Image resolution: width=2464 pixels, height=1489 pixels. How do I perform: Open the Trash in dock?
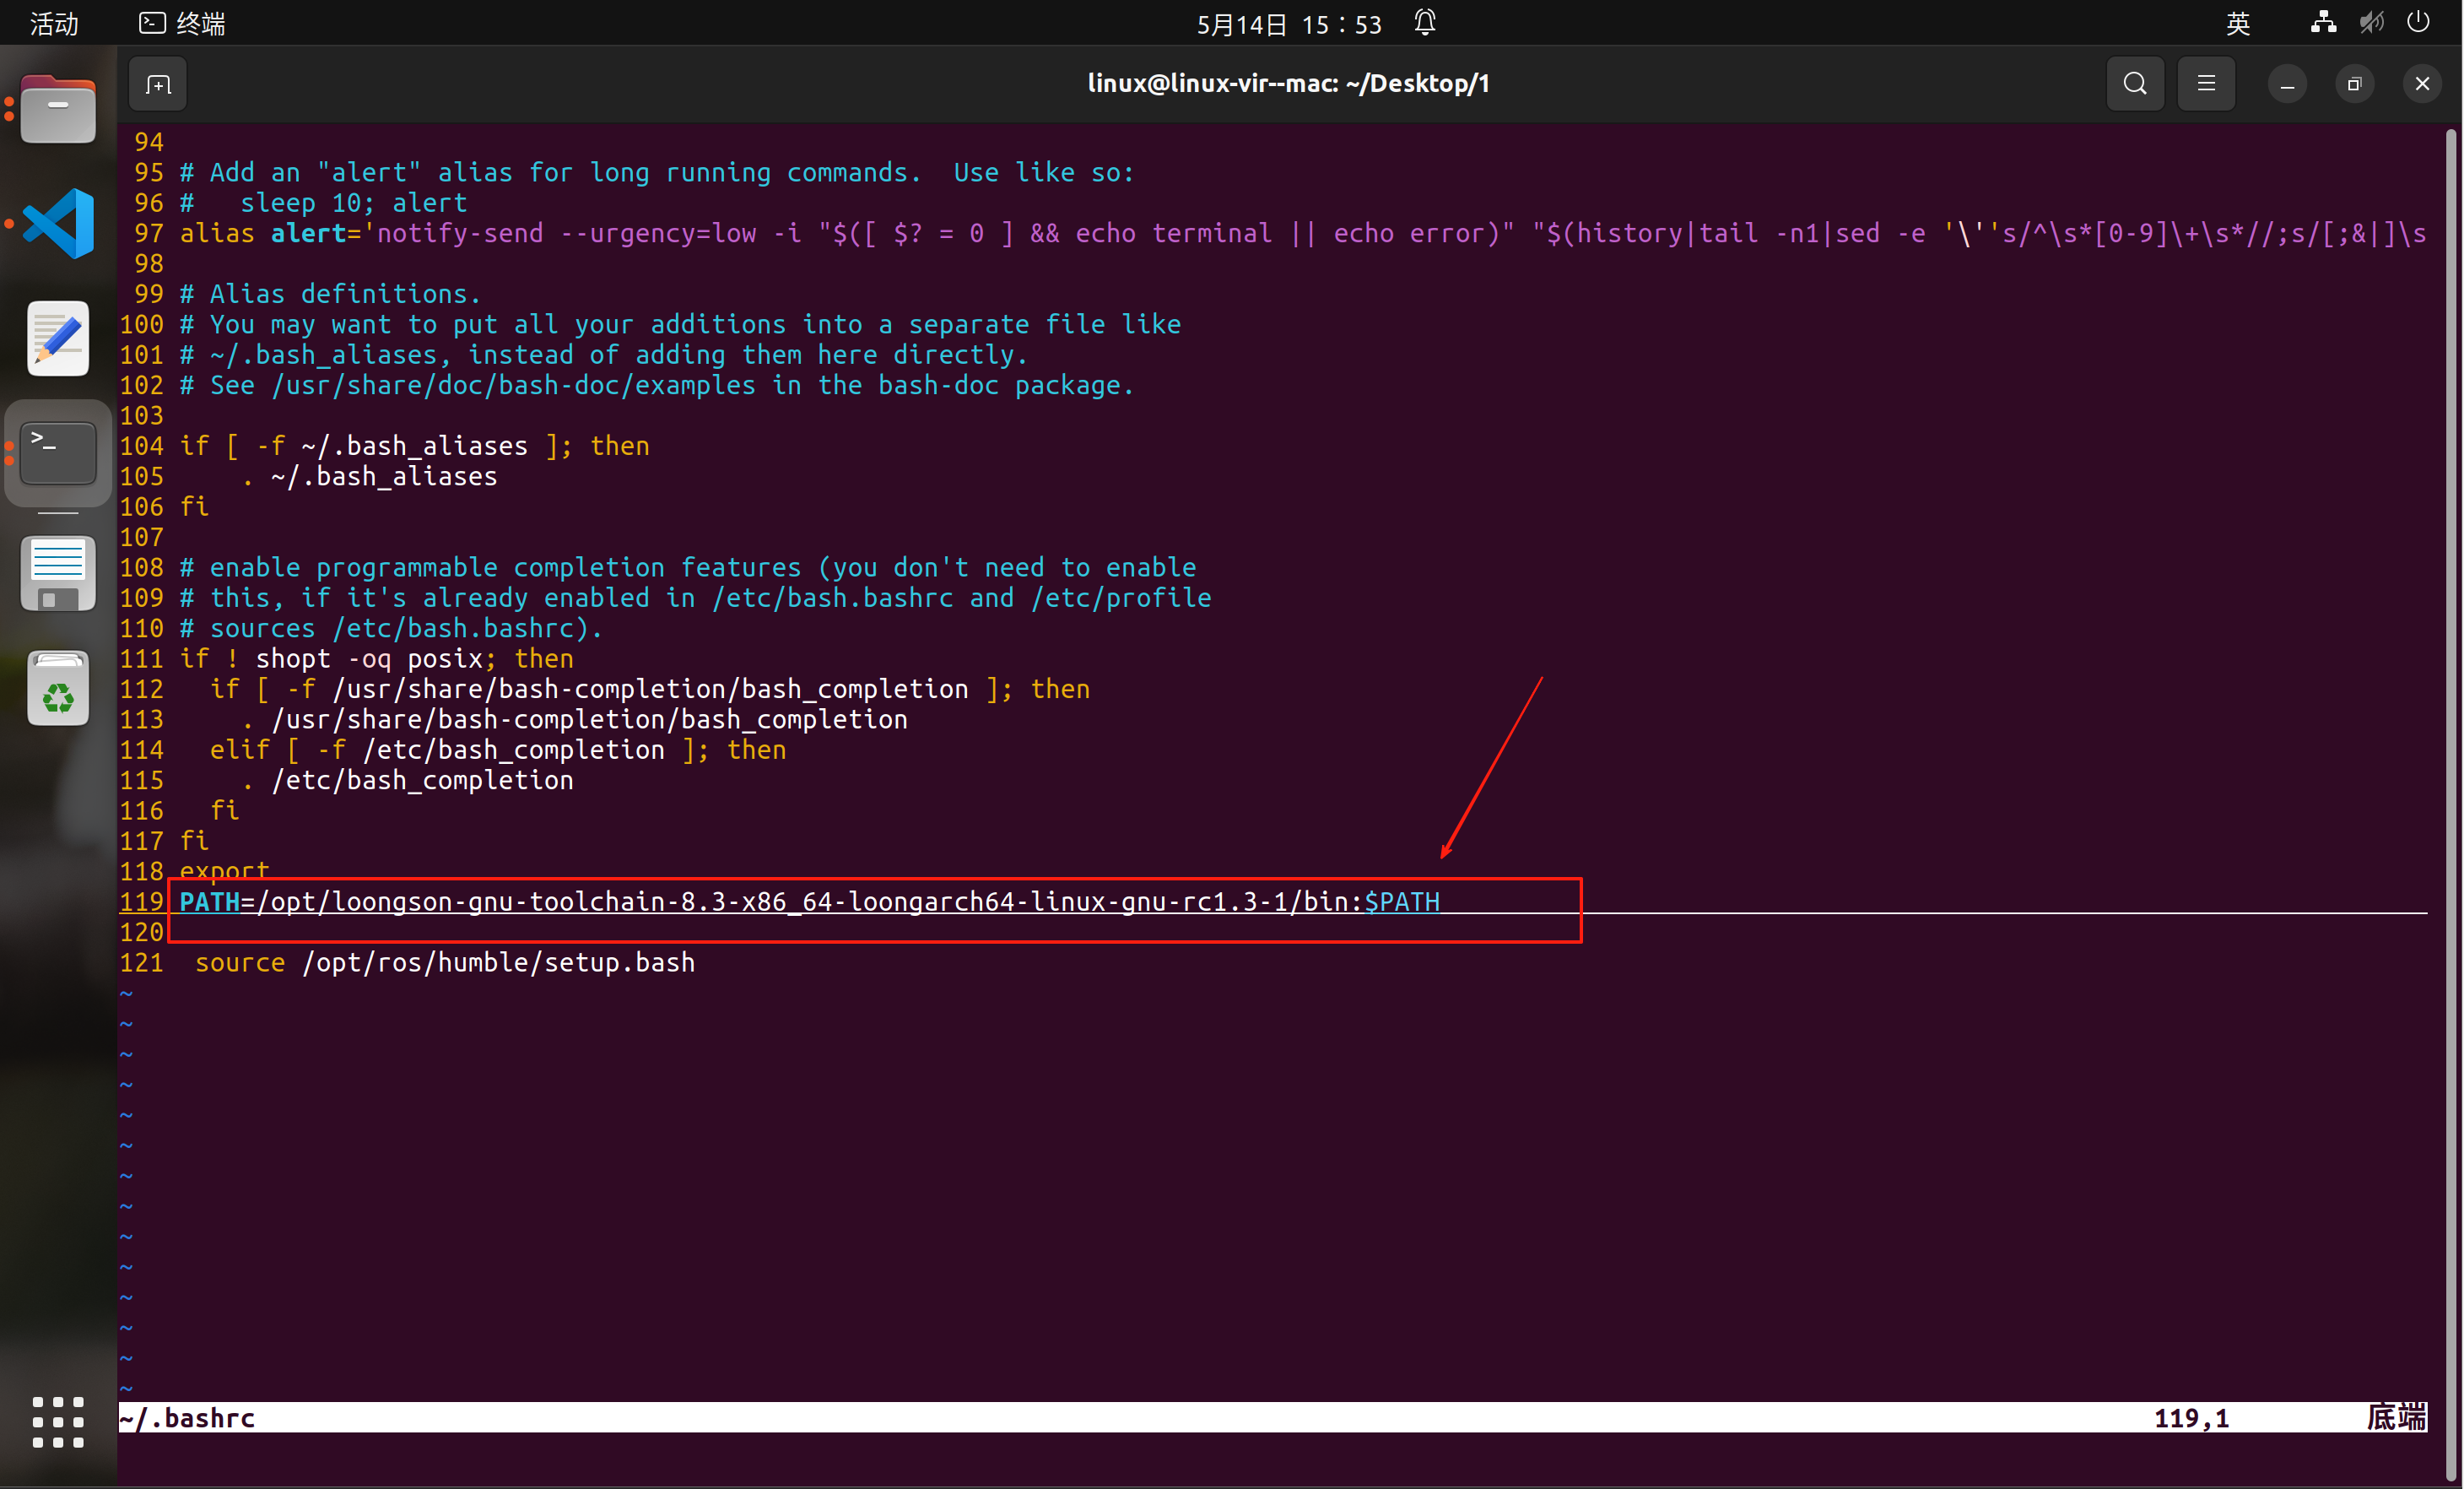point(58,688)
